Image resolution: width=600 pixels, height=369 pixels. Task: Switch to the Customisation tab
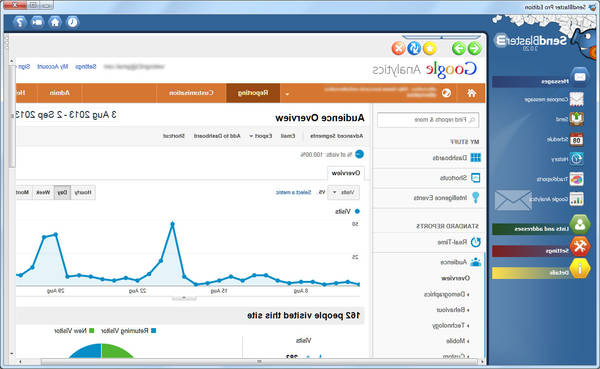(x=191, y=93)
